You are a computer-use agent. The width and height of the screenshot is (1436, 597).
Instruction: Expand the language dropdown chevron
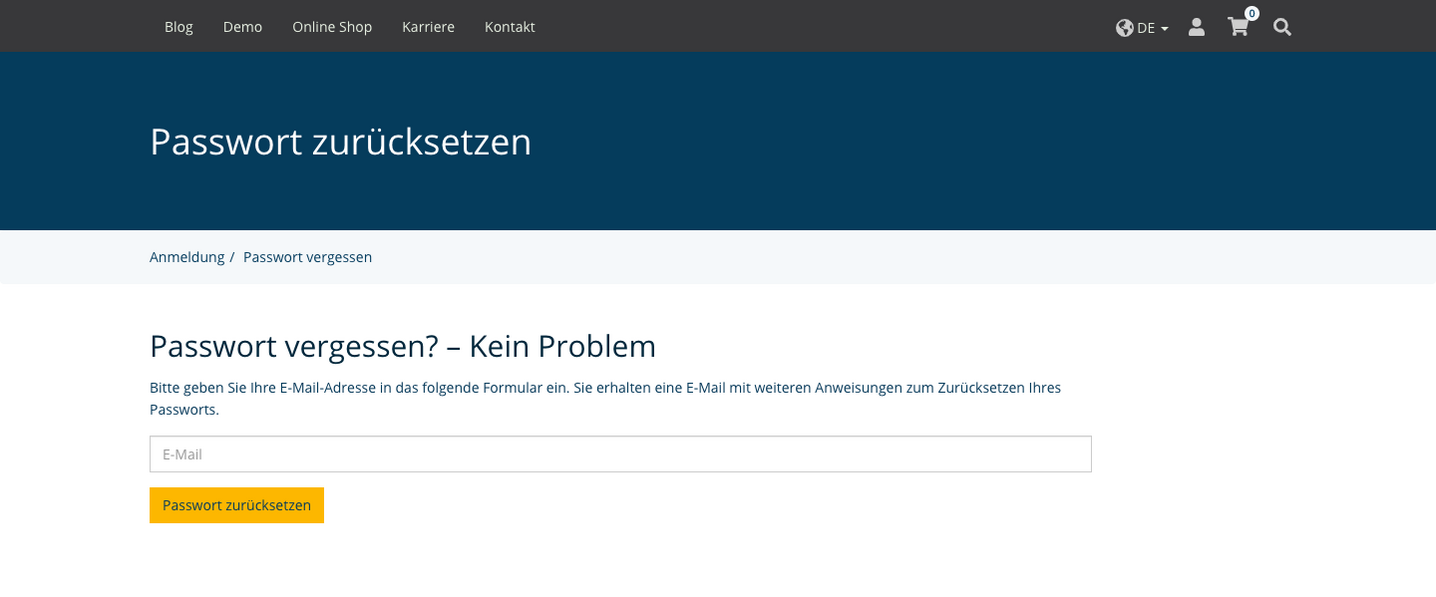coord(1163,29)
